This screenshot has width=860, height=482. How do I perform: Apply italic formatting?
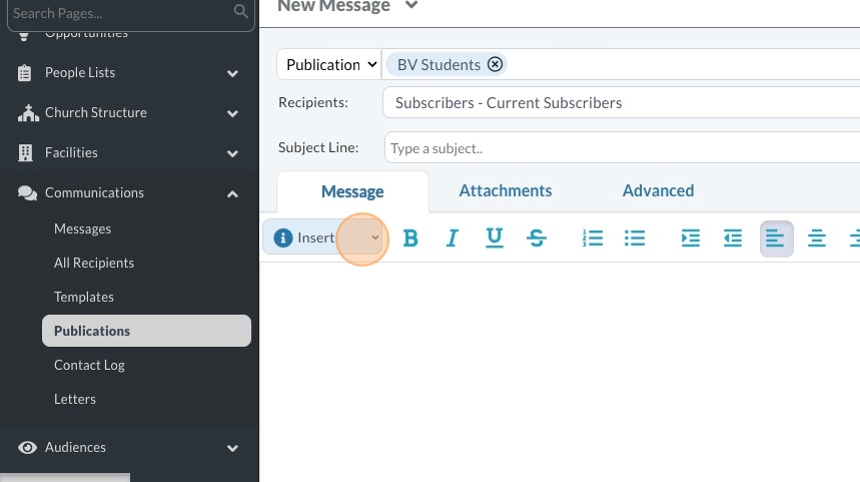point(452,238)
